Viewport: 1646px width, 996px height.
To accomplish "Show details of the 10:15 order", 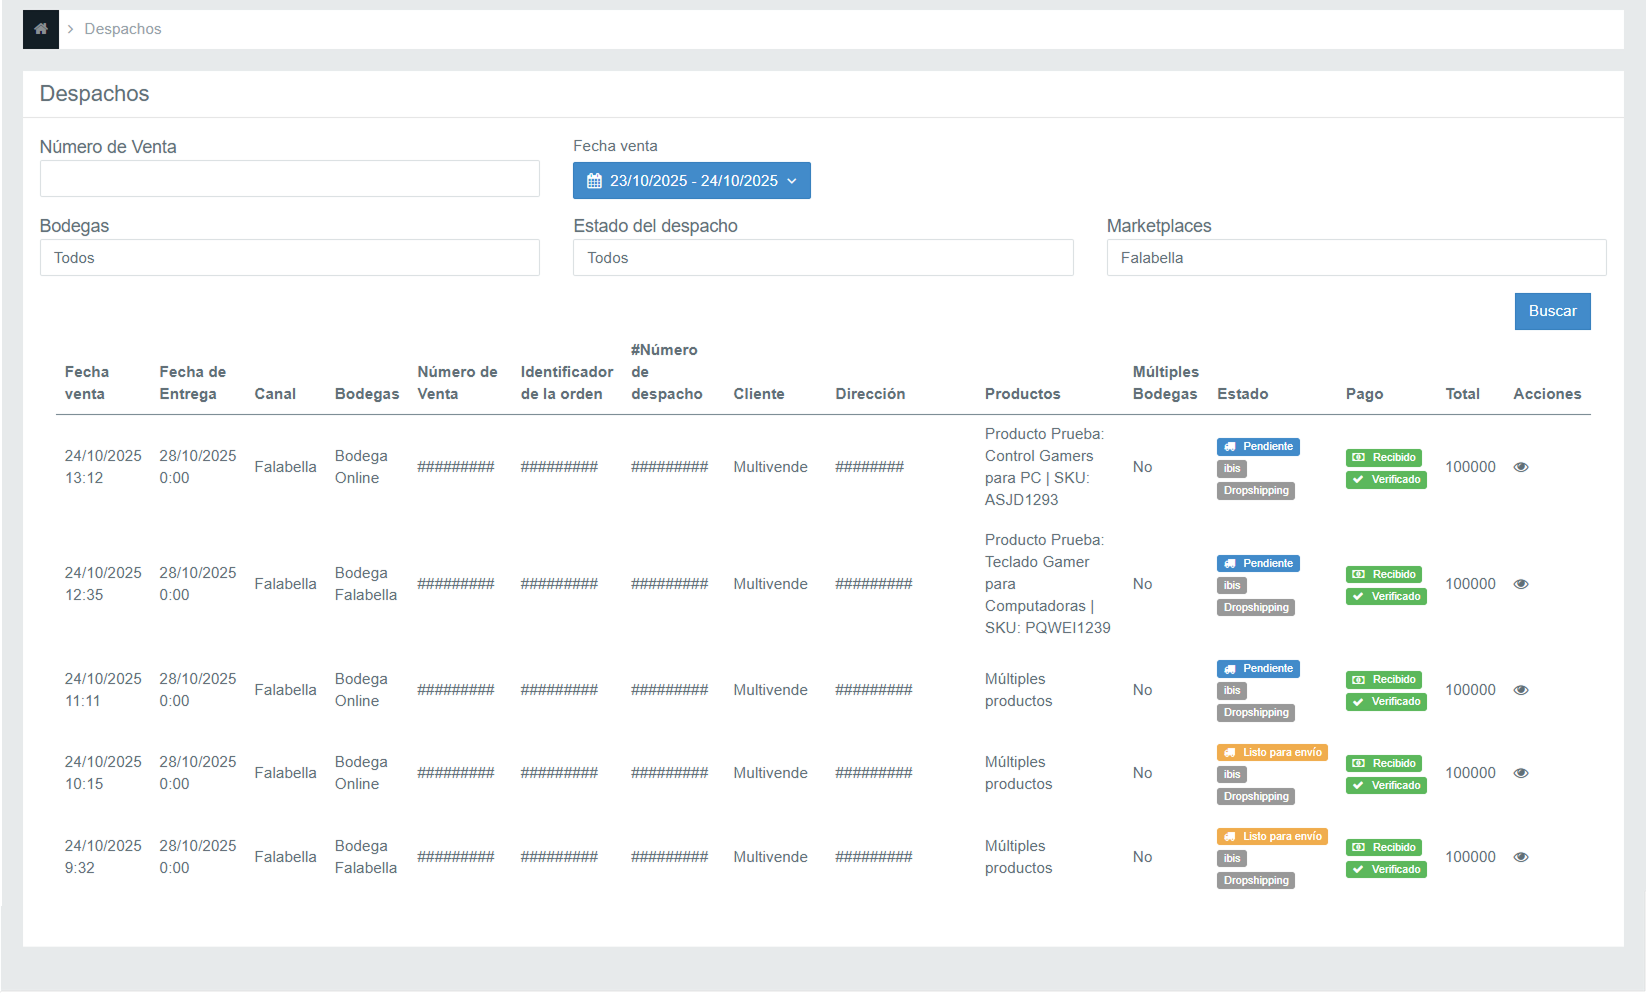I will tap(1520, 773).
